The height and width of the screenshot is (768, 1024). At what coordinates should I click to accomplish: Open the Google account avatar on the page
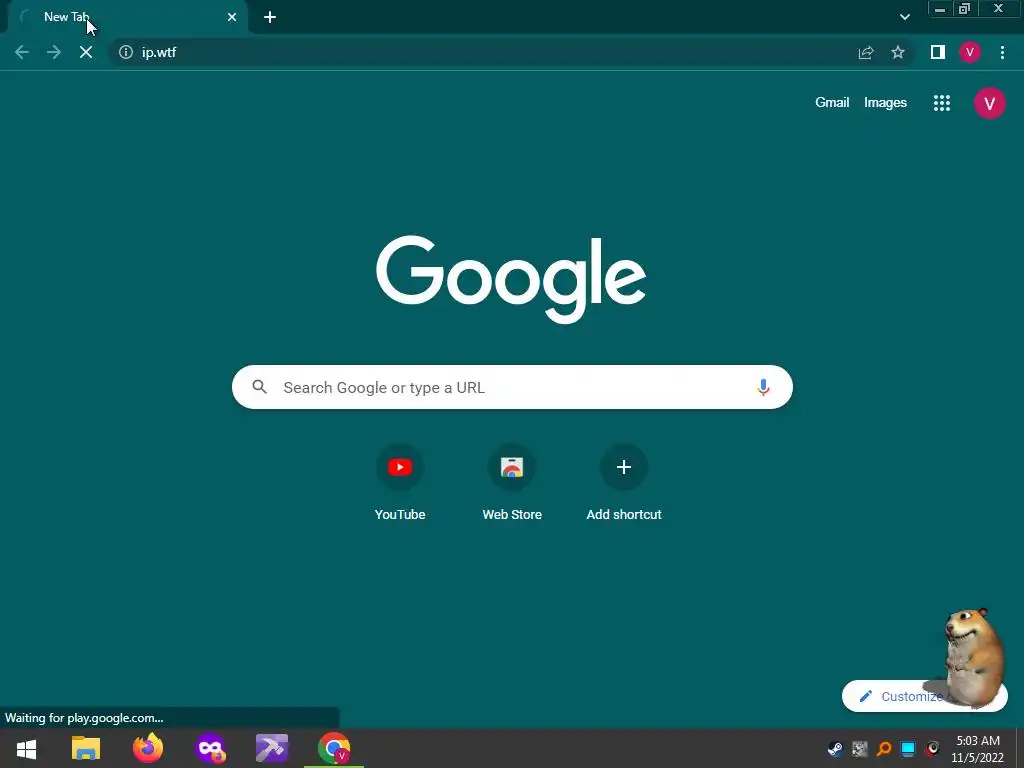click(989, 103)
